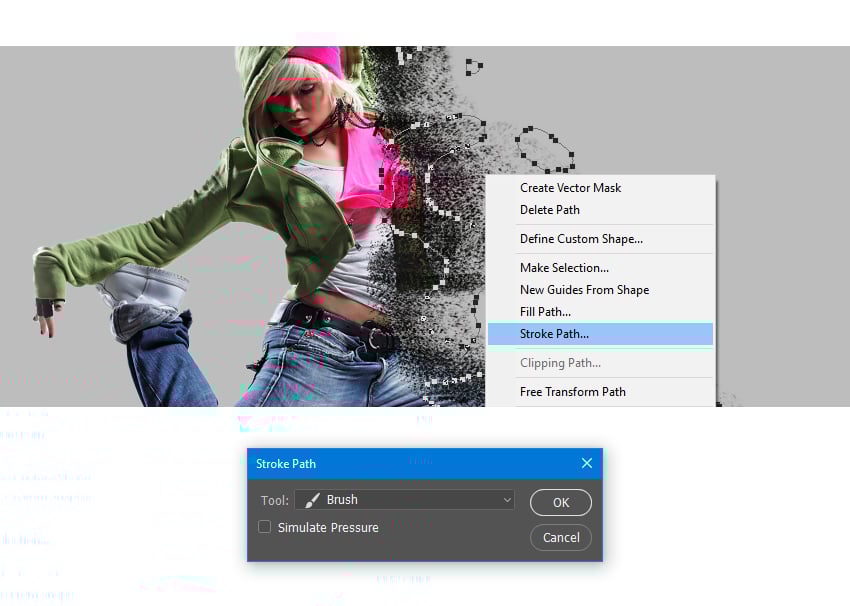Choose Make Selection from the menu

point(600,268)
